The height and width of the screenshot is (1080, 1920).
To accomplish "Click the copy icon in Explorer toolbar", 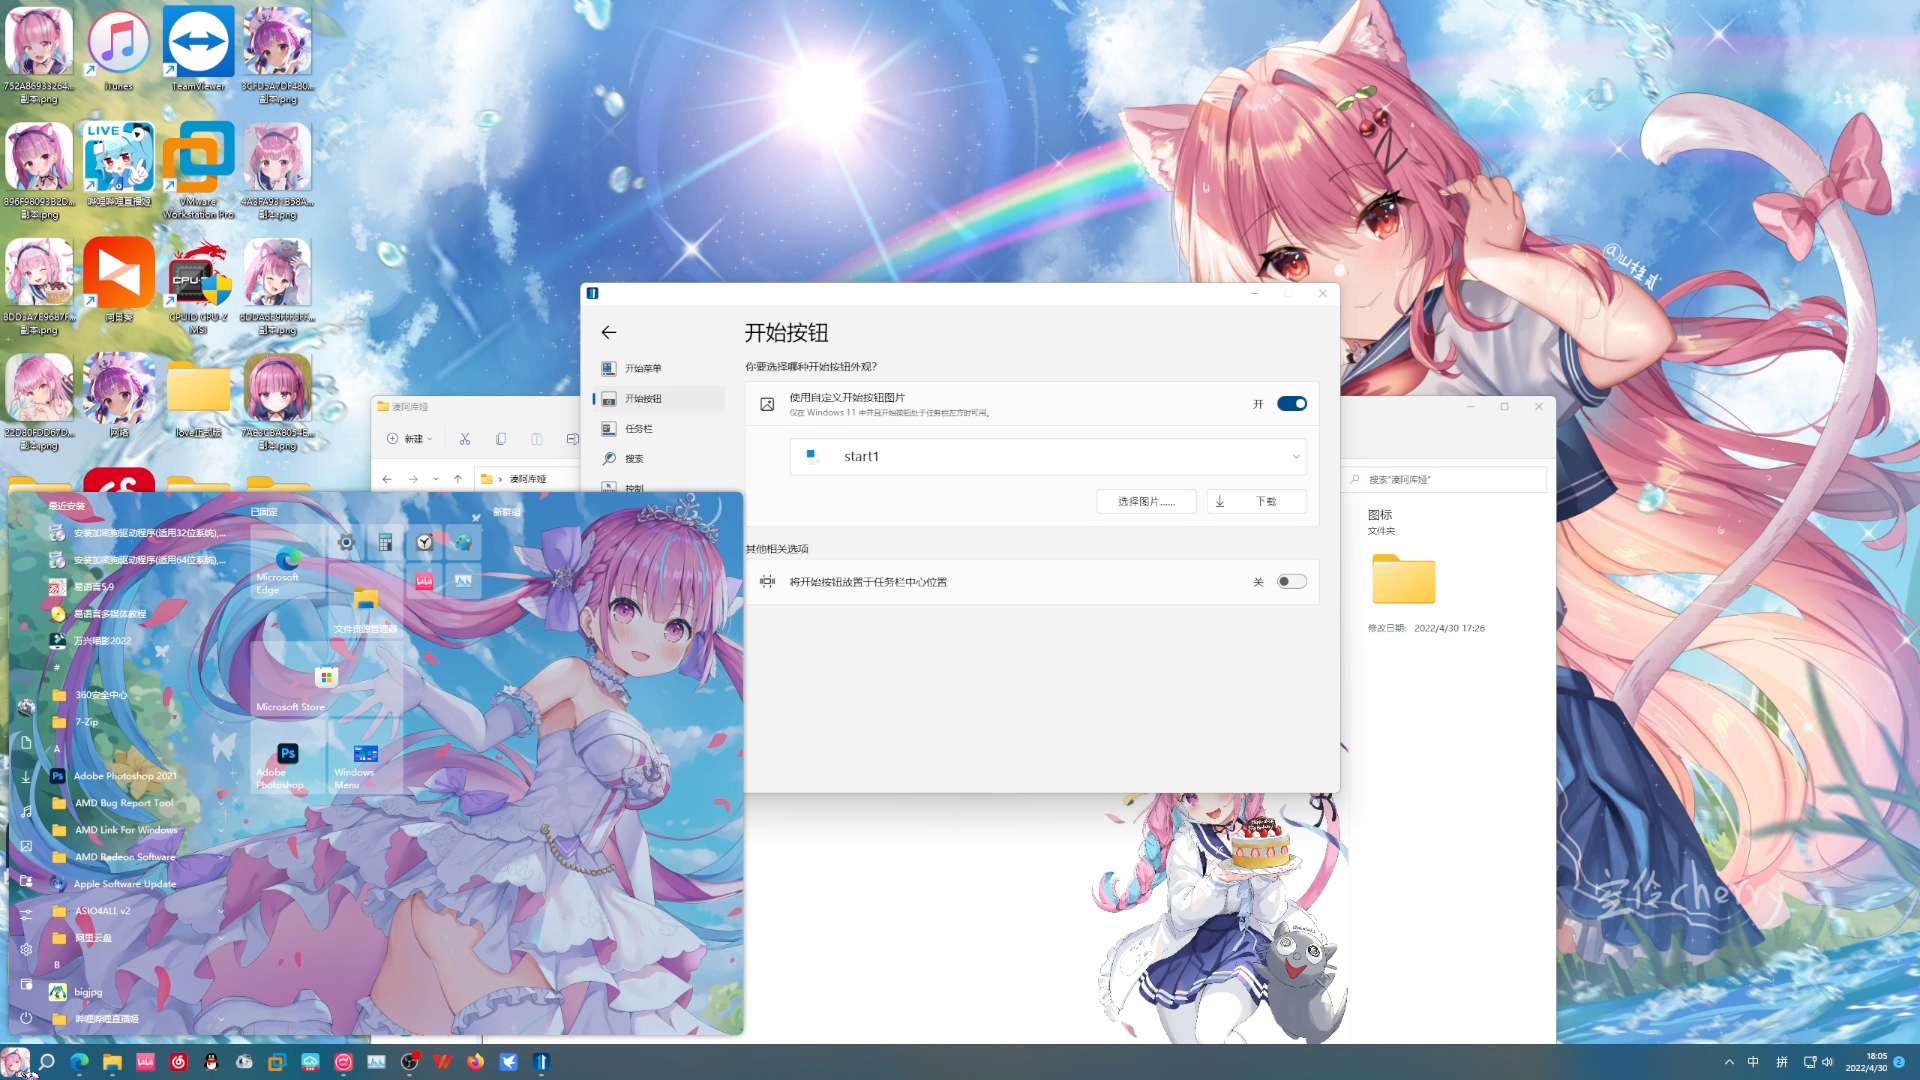I will coord(501,439).
